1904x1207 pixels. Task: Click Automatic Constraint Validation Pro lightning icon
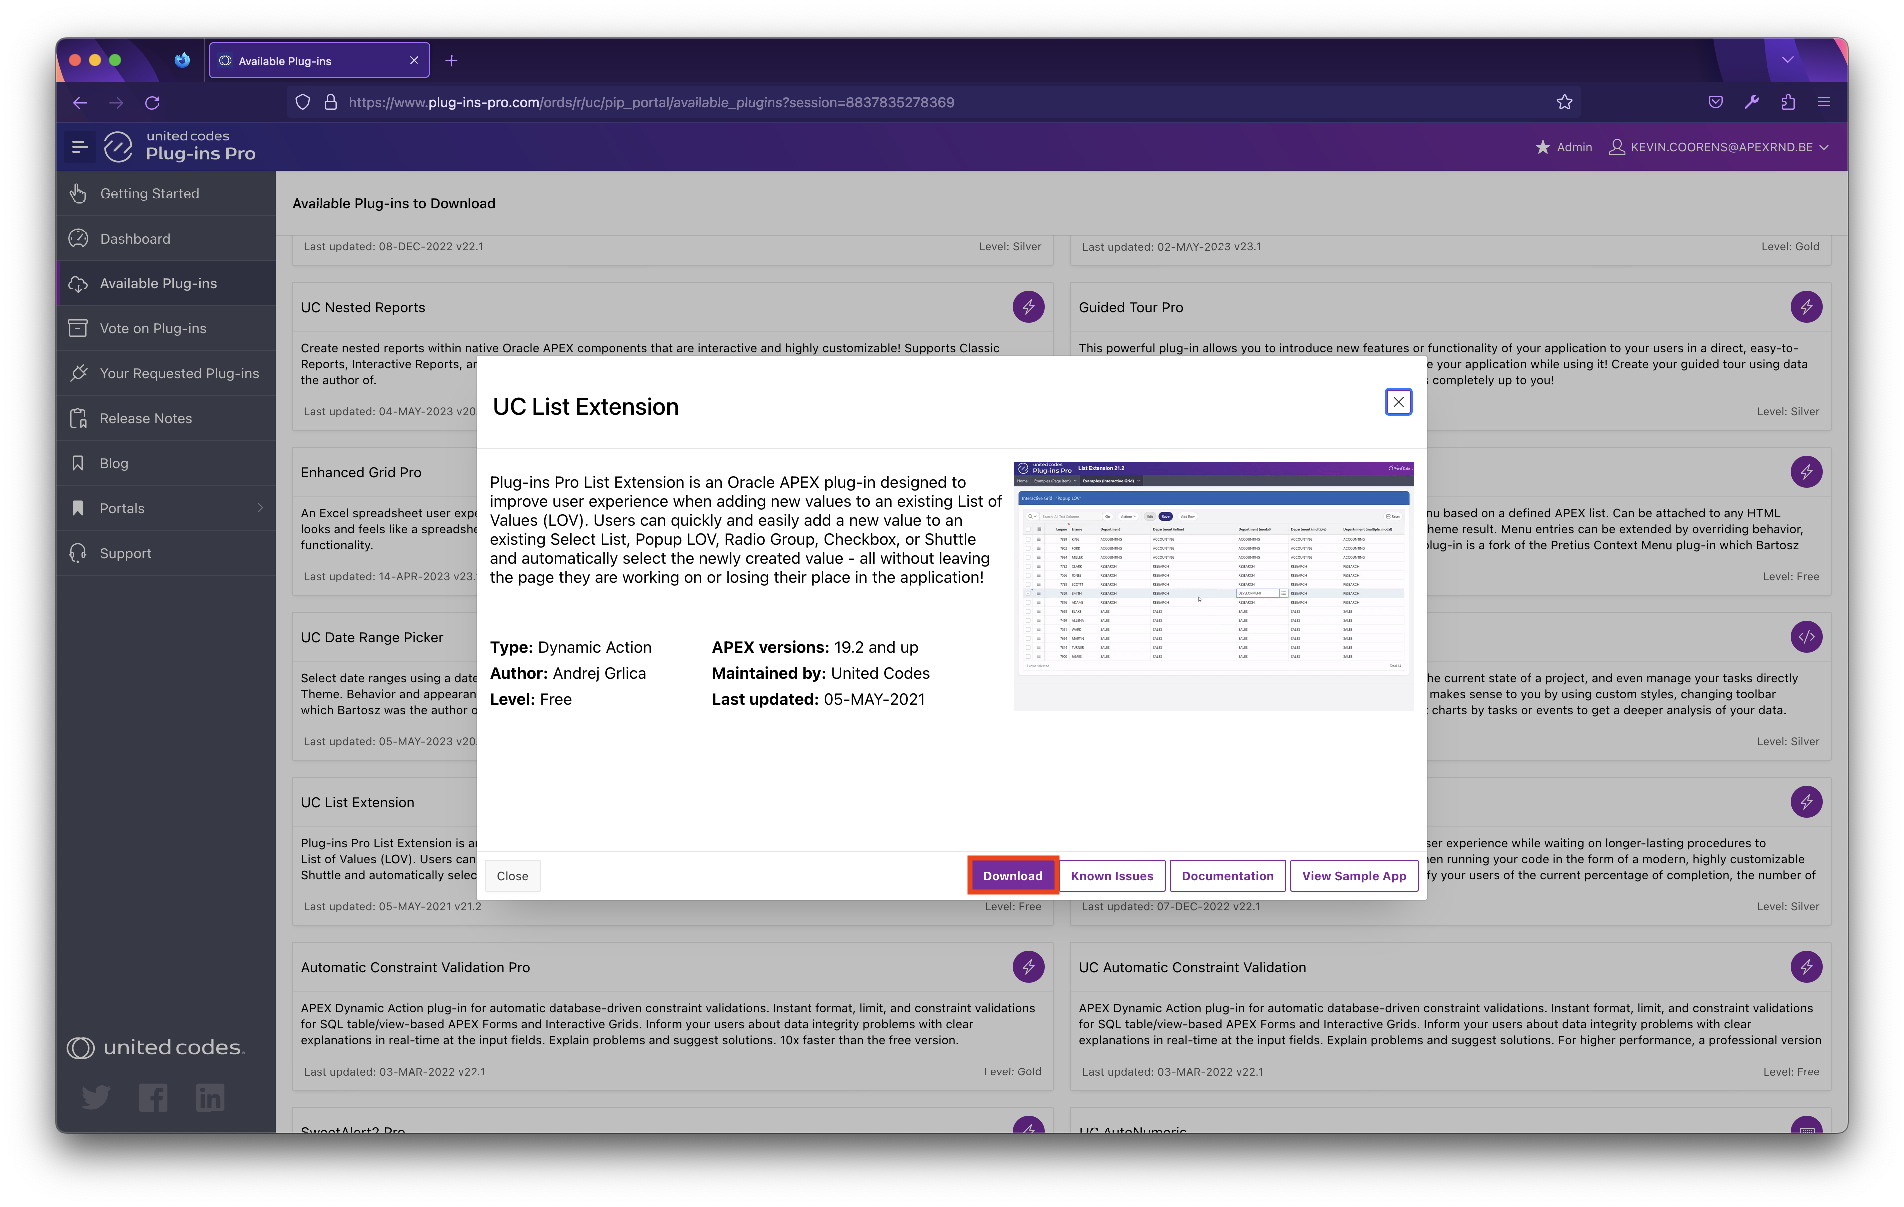coord(1028,967)
